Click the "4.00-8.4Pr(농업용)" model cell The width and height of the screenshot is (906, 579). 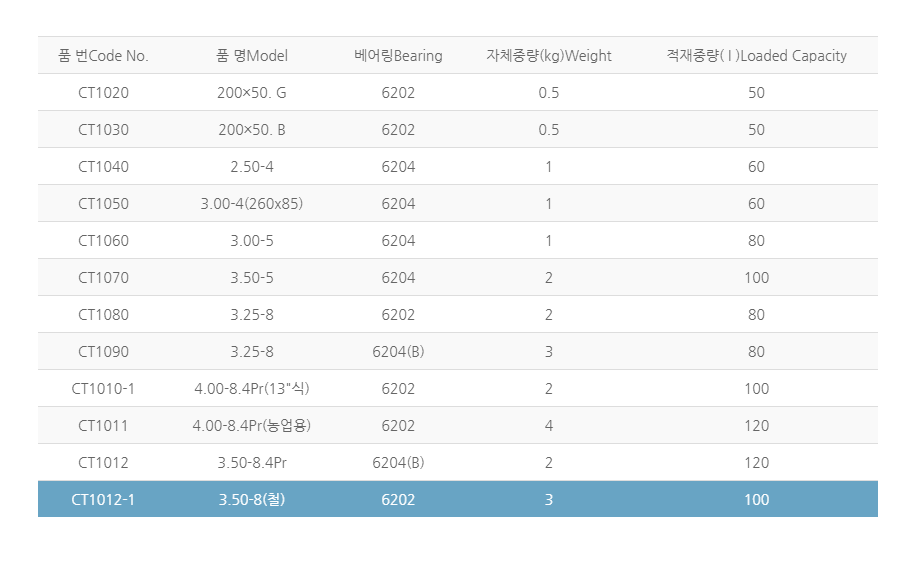pyautogui.click(x=251, y=426)
